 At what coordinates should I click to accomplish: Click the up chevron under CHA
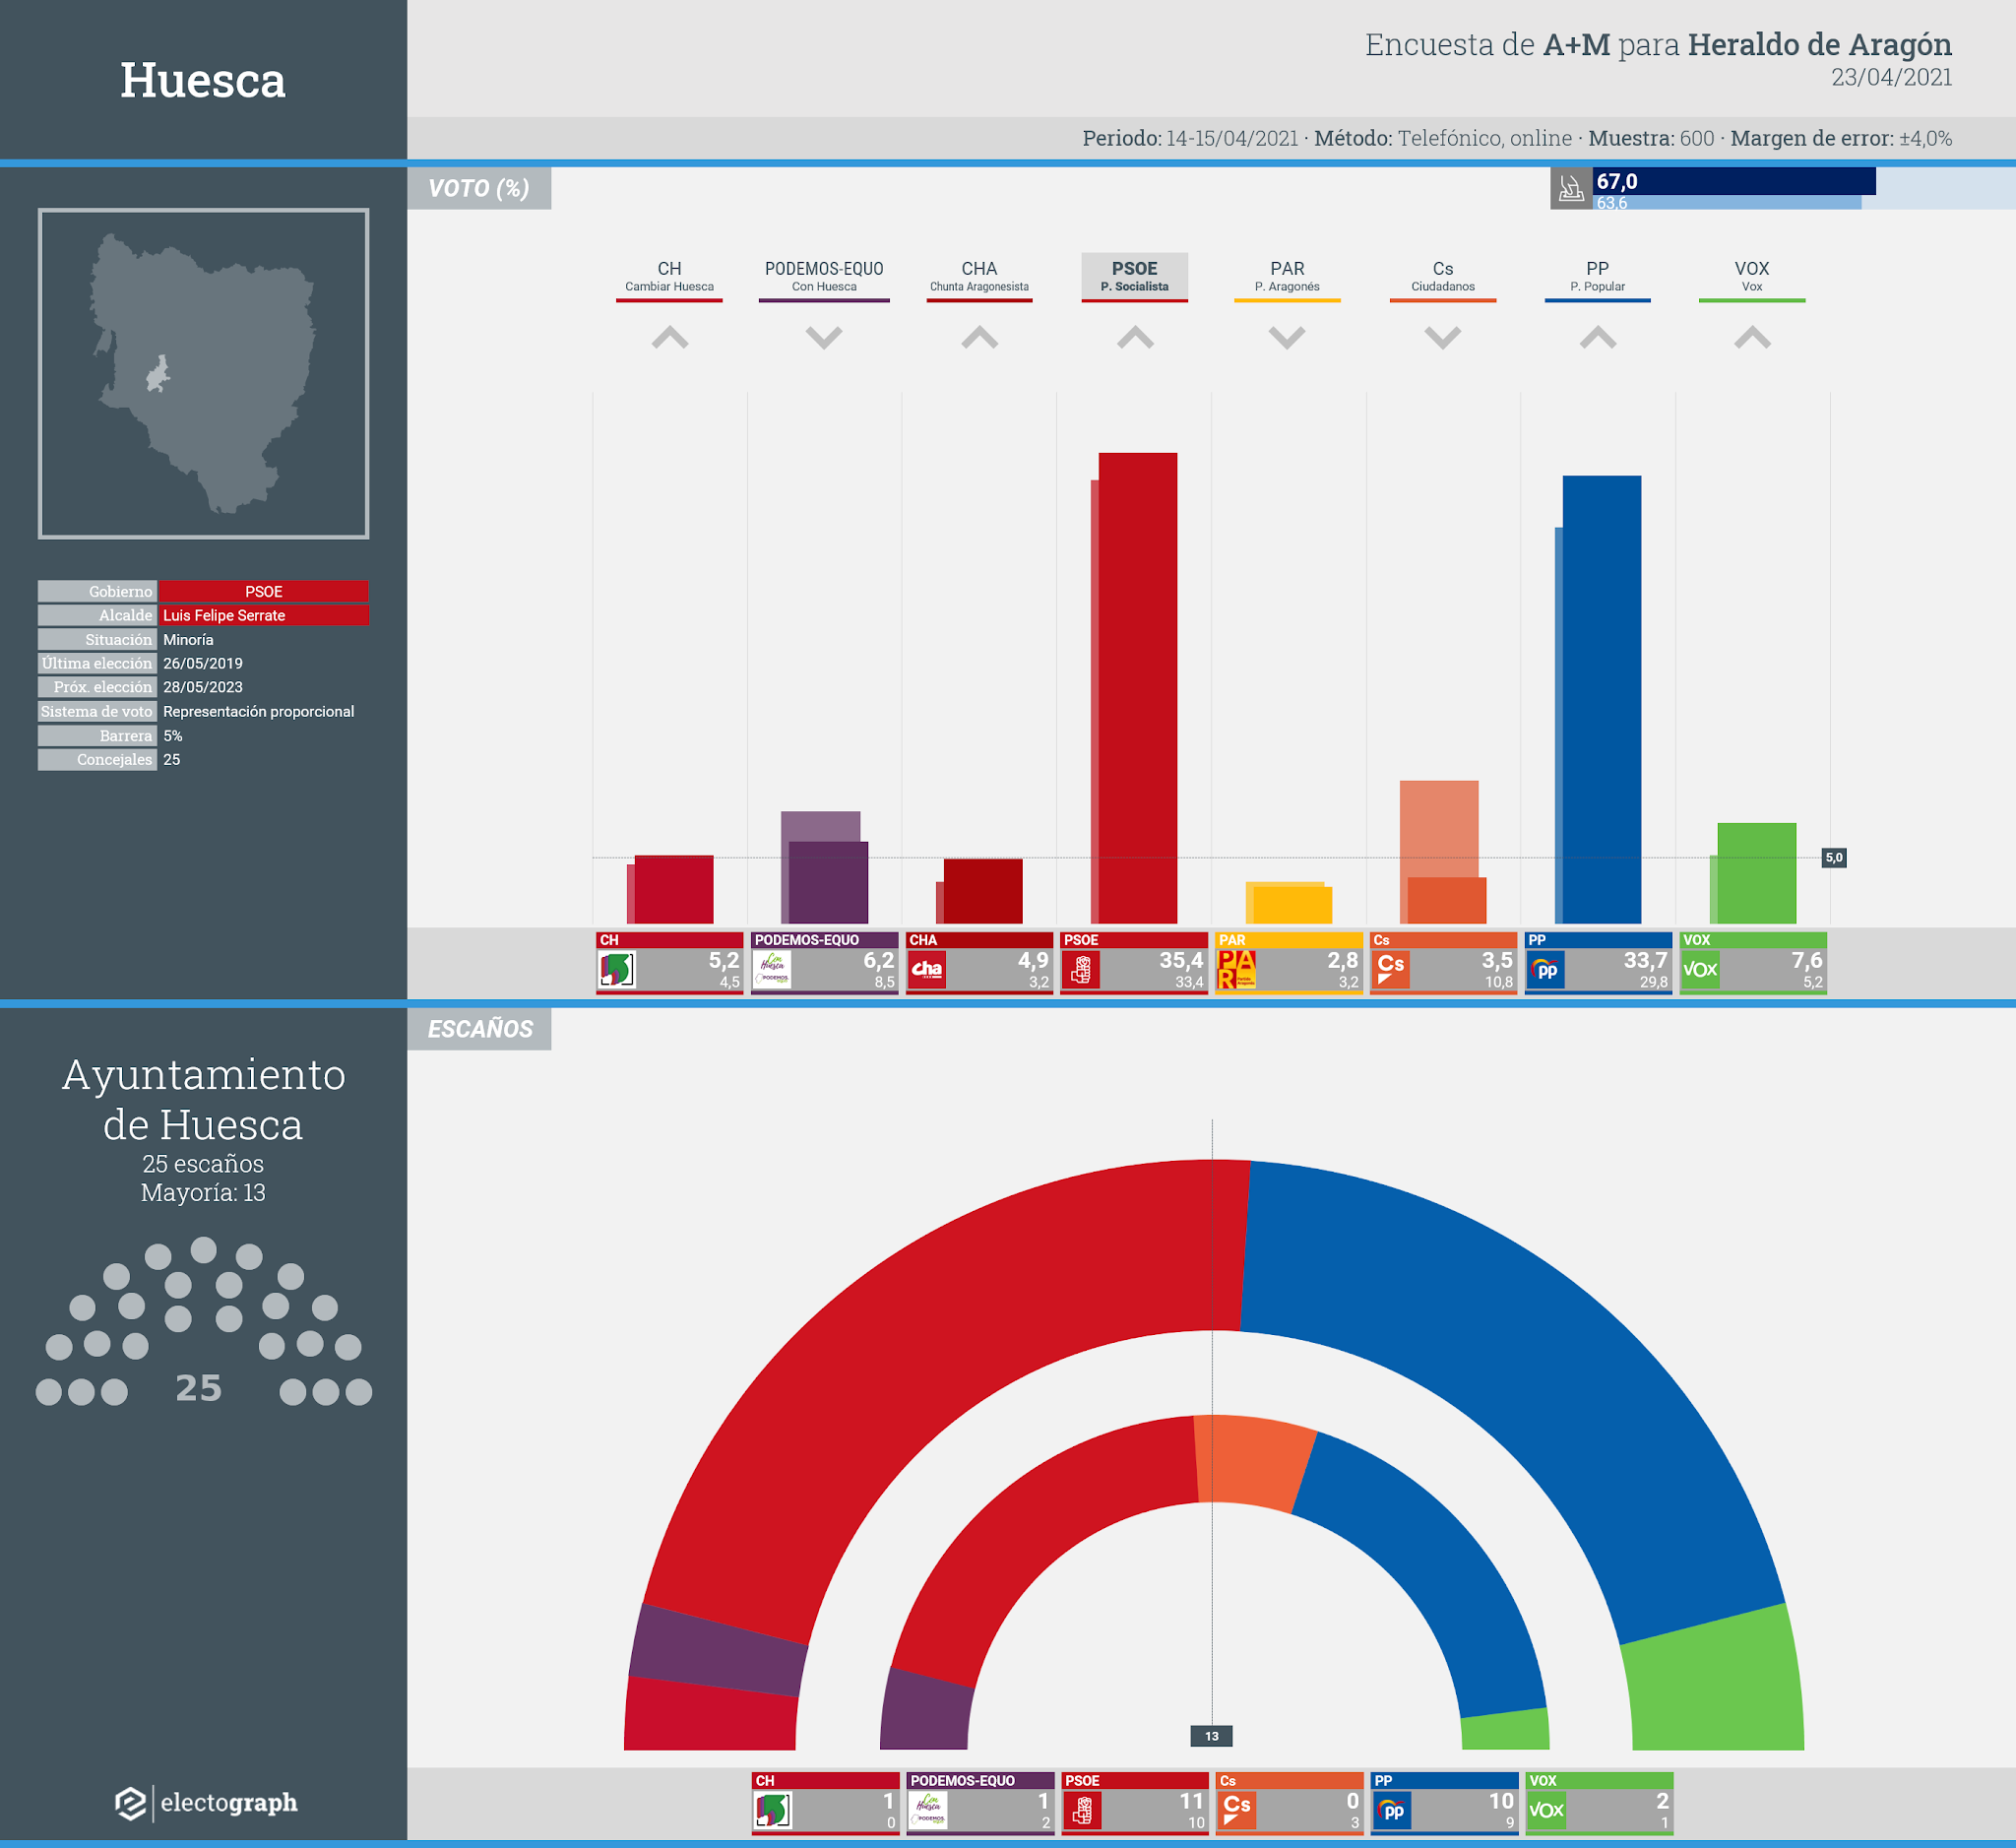[980, 338]
